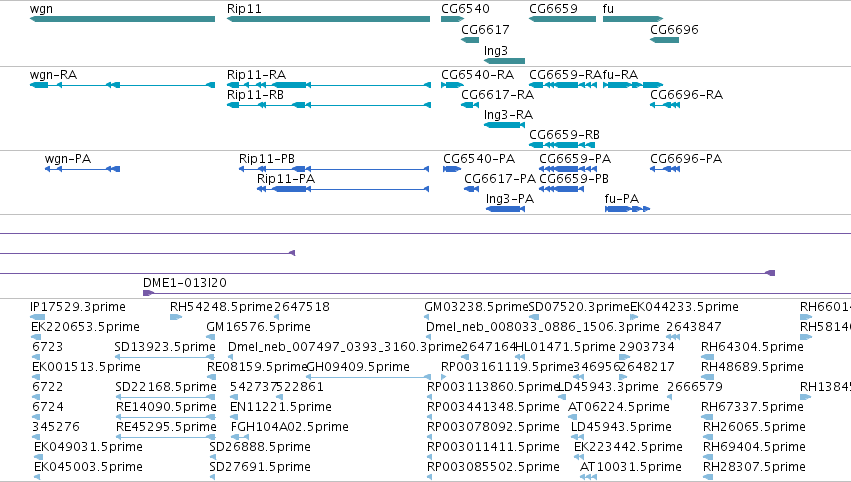Click the EN11221.5prime EST label
The height and width of the screenshot is (482, 851).
click(281, 408)
